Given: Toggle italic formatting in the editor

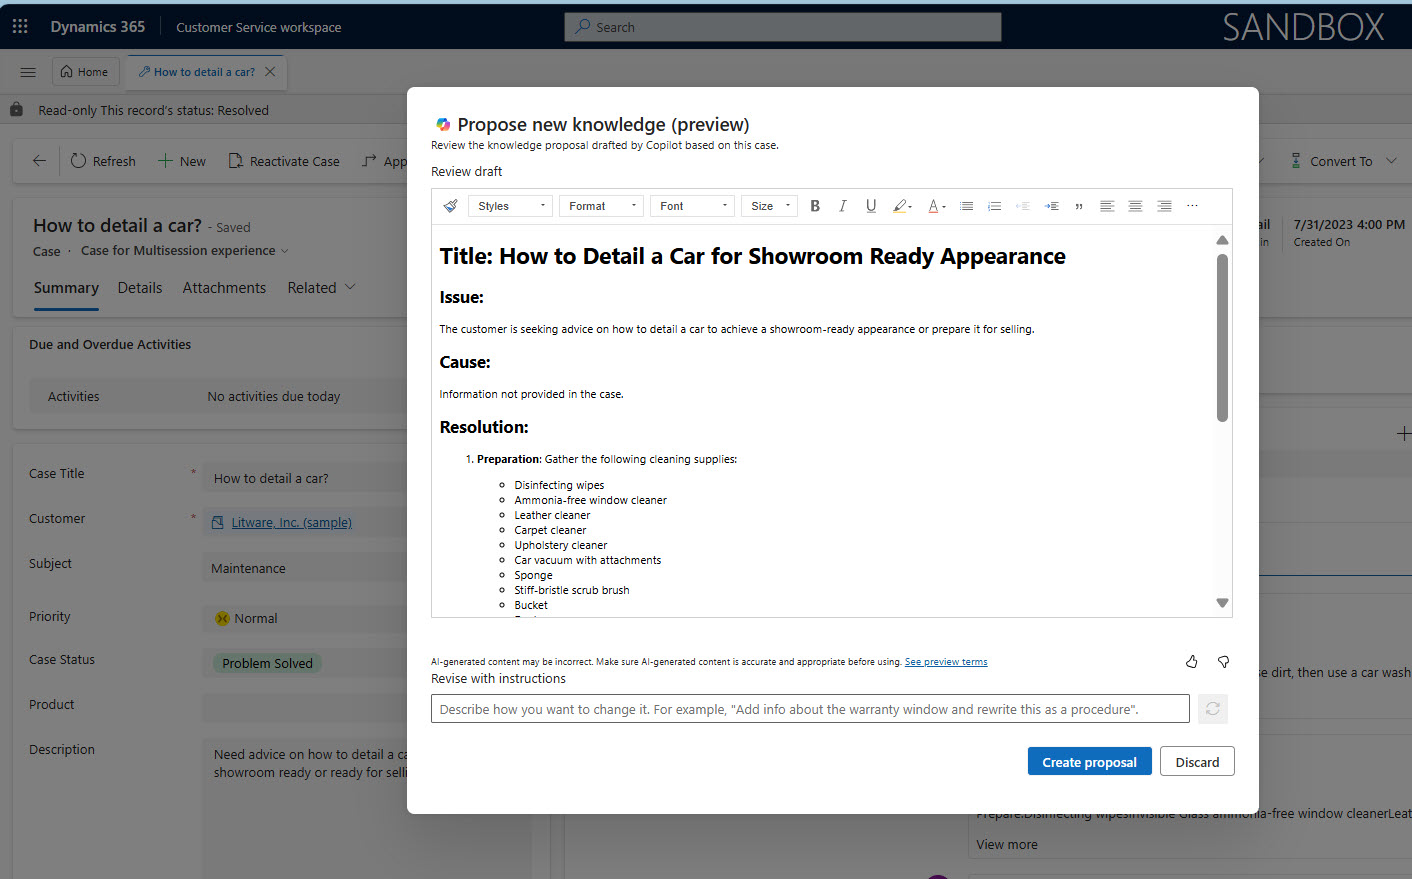Looking at the screenshot, I should point(843,206).
